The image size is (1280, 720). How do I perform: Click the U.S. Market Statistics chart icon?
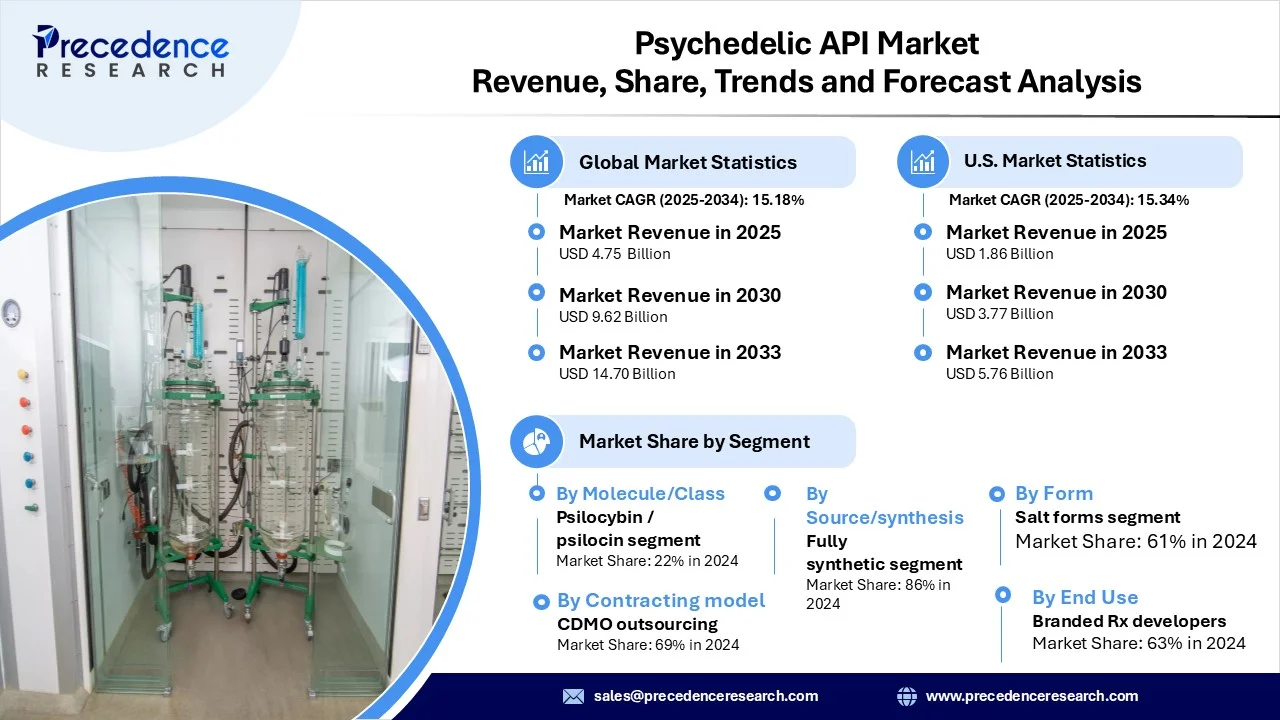[x=923, y=161]
